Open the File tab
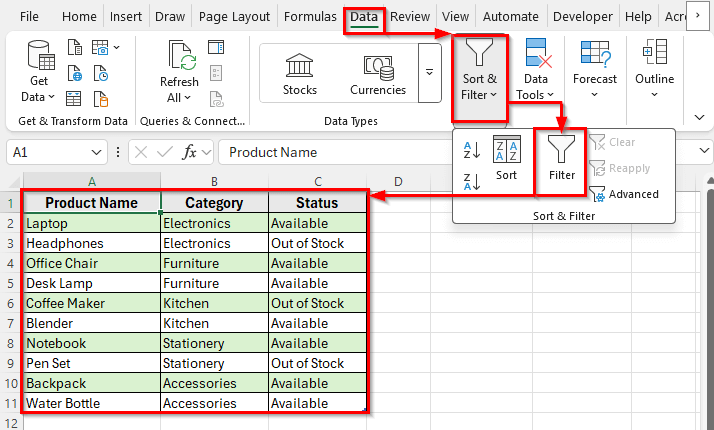Screen dimensions: 714x430 29,17
